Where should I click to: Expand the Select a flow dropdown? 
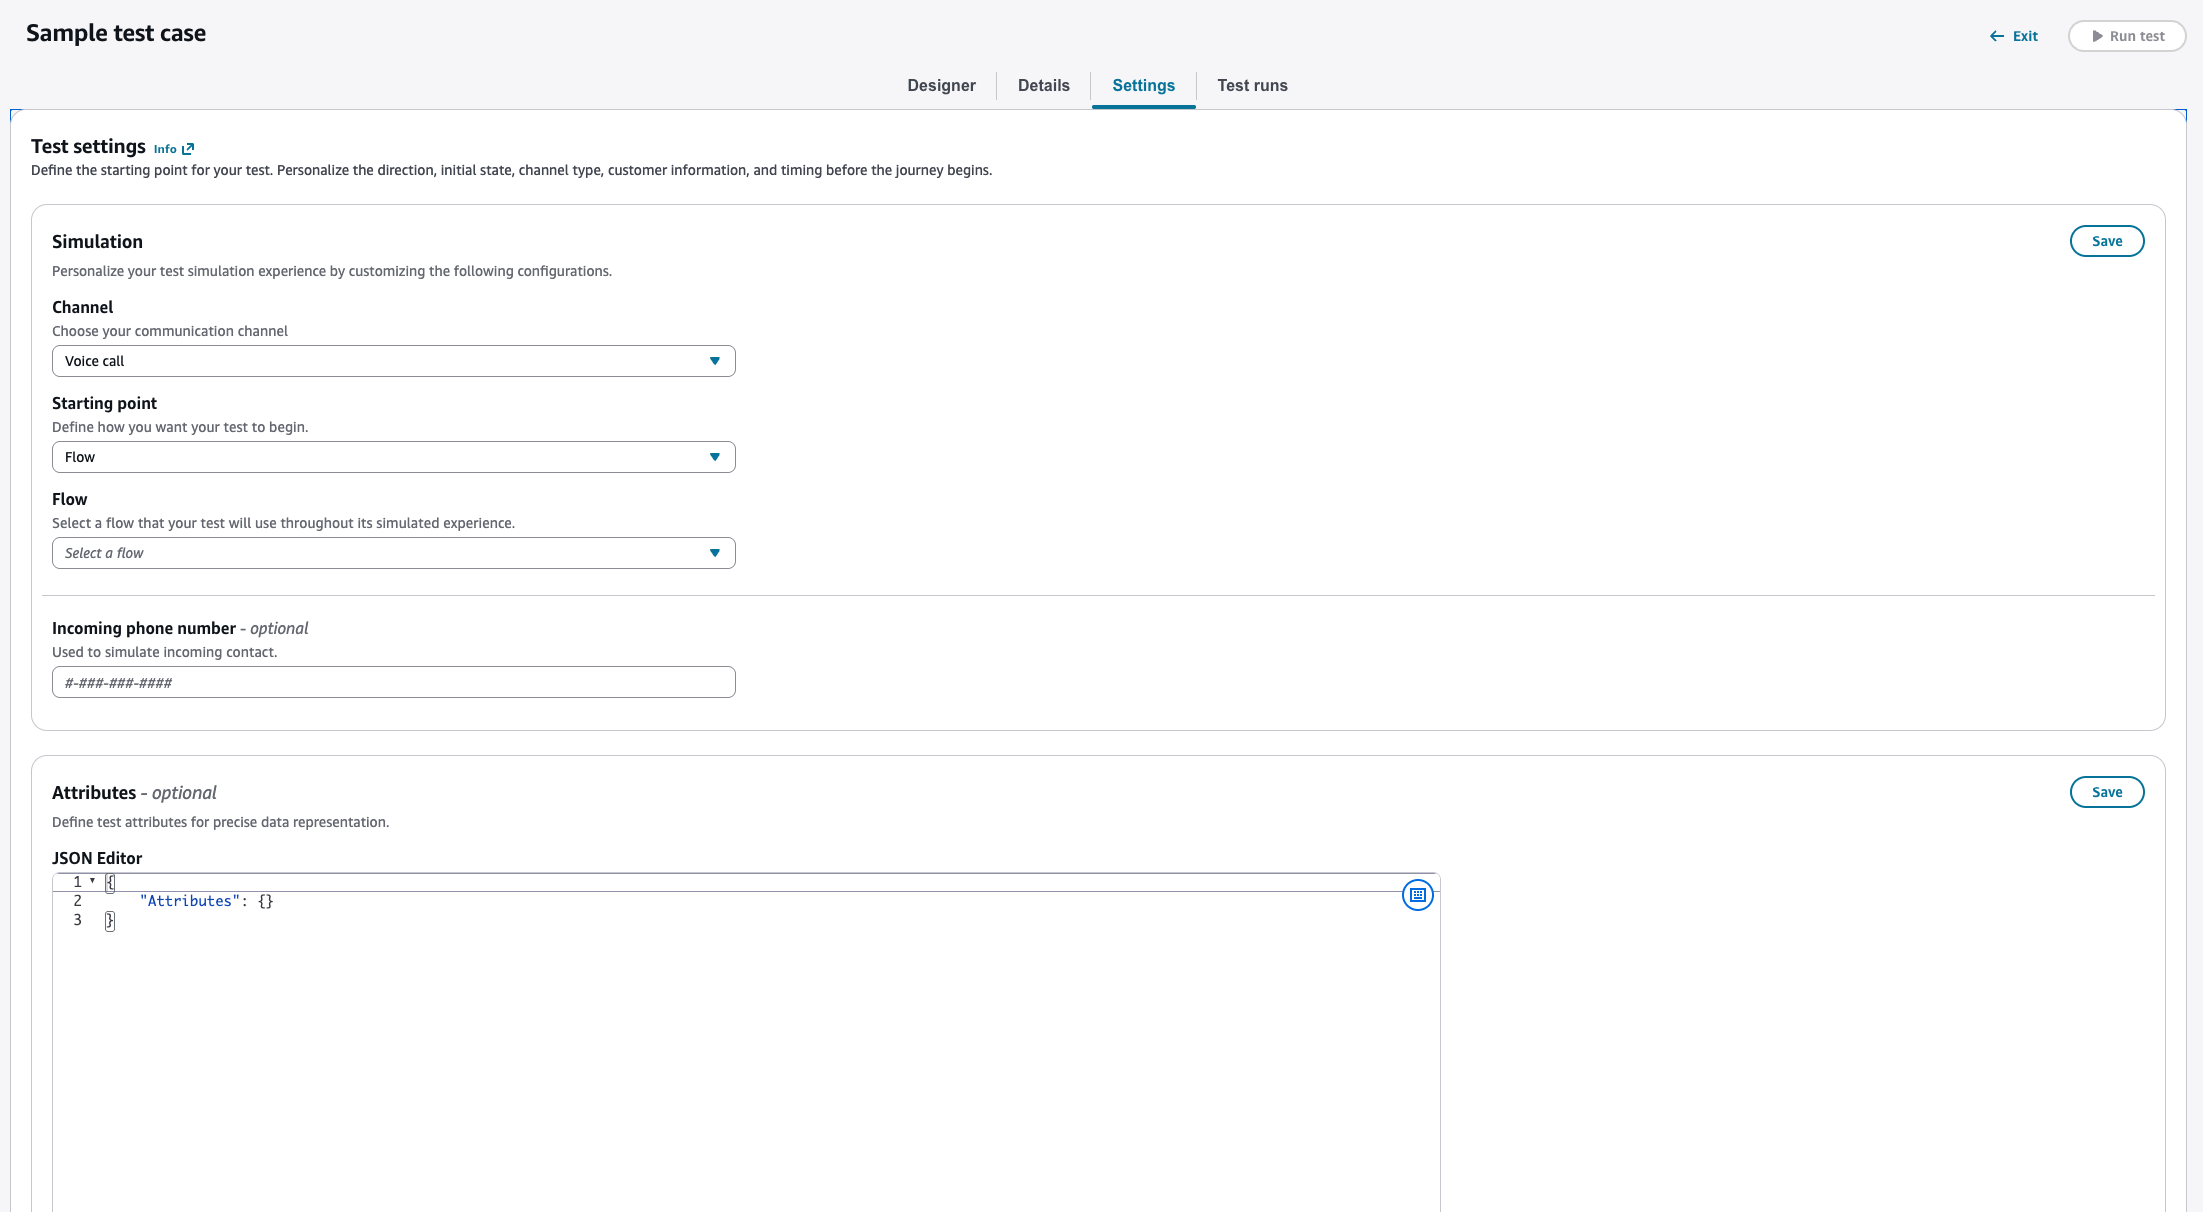[x=393, y=553]
